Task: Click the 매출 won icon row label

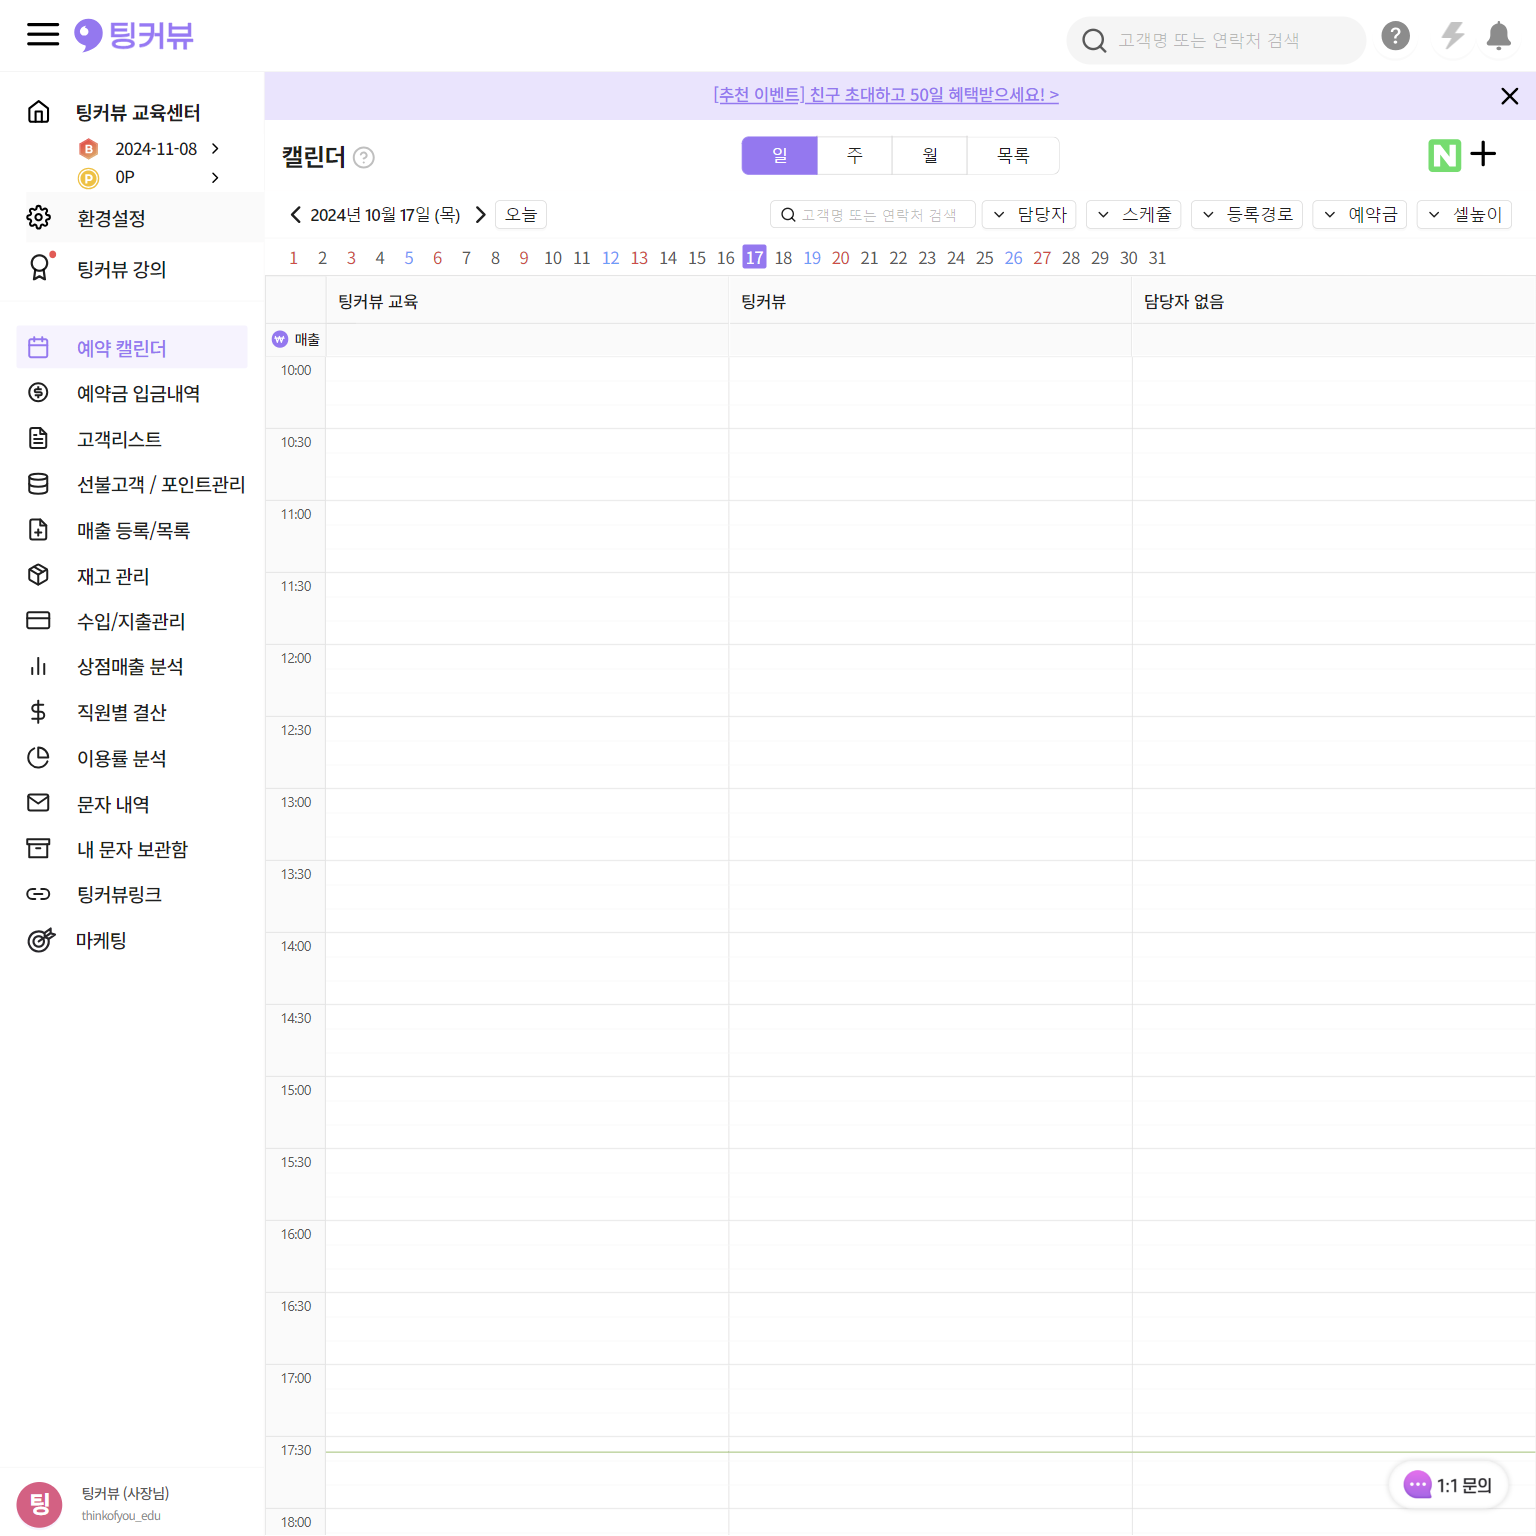Action: click(x=296, y=340)
